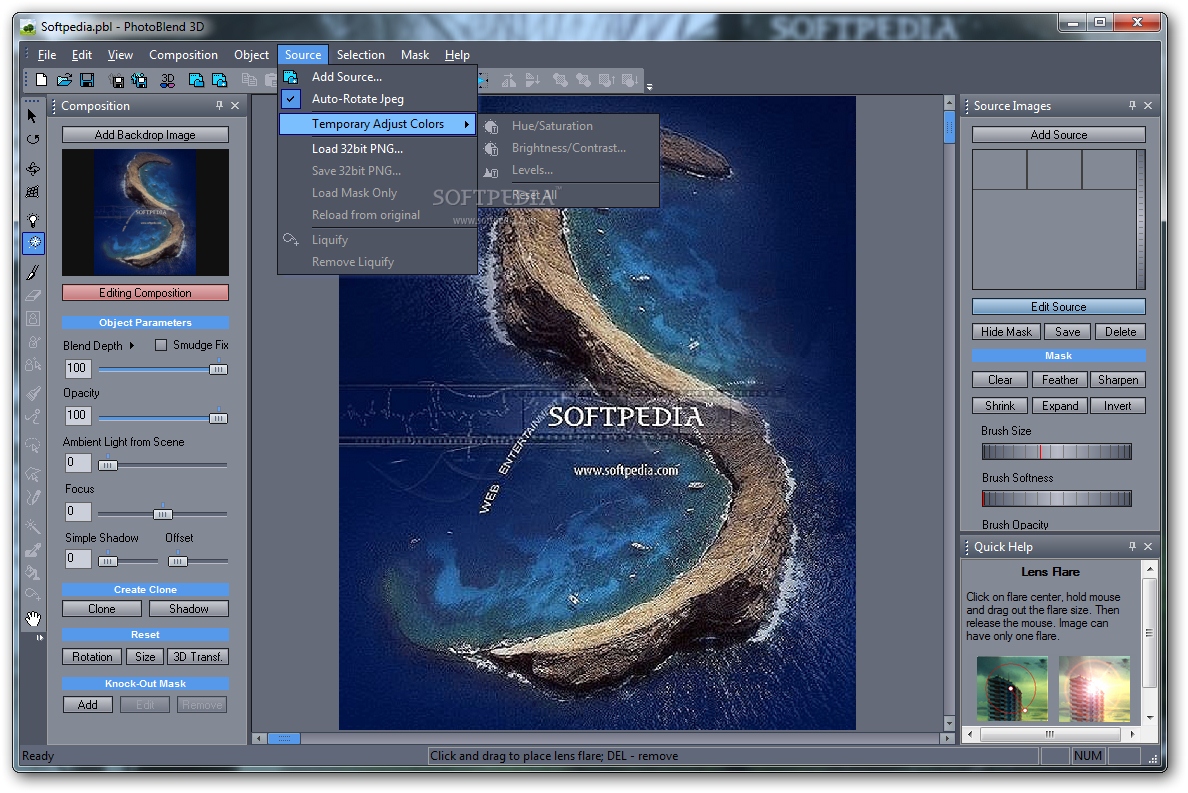The width and height of the screenshot is (1188, 793).
Task: Click the flip horizontal toolbar icon
Action: click(x=509, y=80)
